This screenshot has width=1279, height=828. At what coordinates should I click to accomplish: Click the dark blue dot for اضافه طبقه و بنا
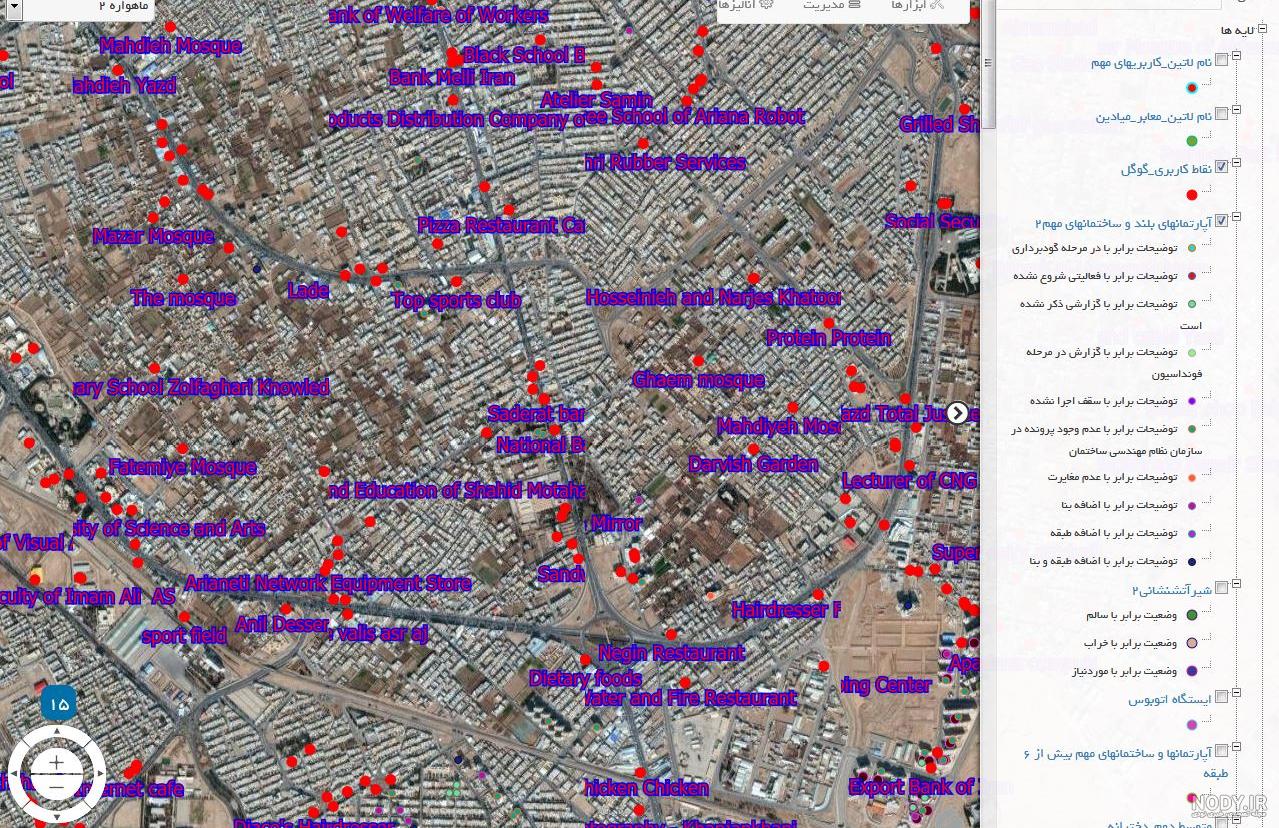pos(1191,562)
